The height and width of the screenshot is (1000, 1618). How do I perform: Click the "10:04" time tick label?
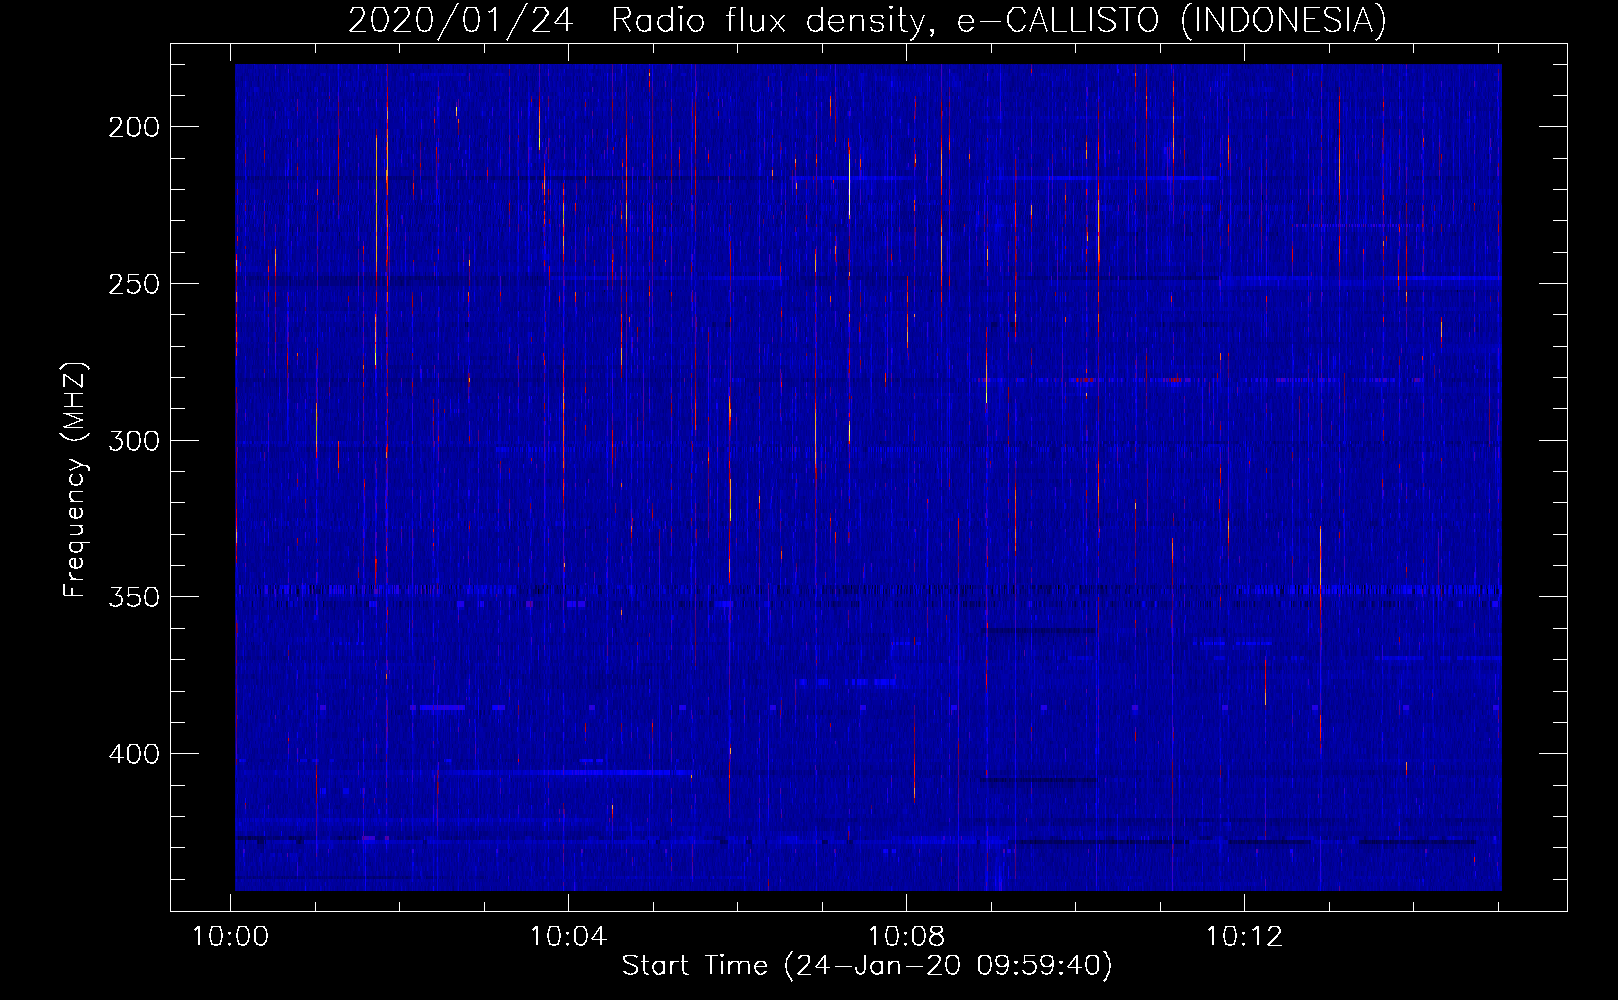569,937
